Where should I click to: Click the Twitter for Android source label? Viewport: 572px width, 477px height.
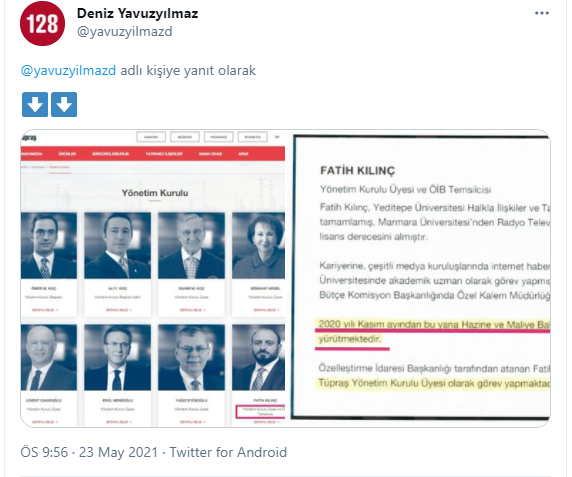coord(228,452)
